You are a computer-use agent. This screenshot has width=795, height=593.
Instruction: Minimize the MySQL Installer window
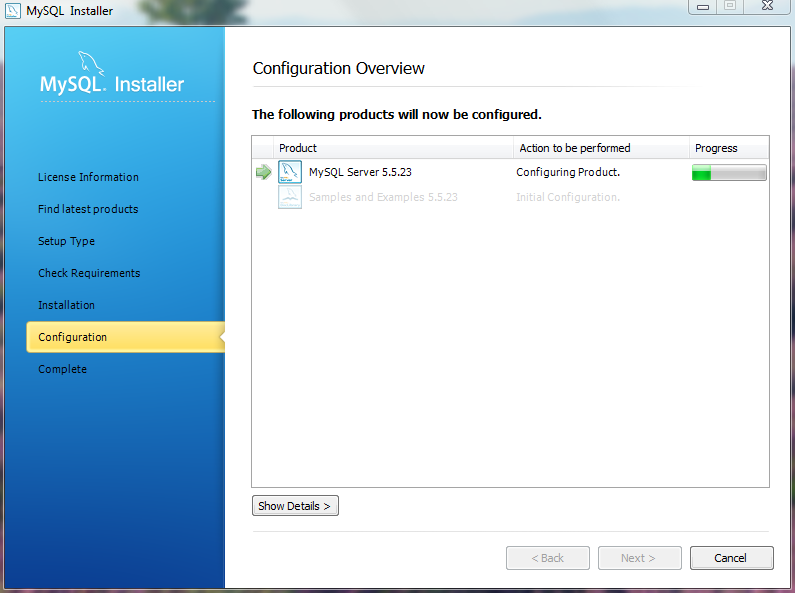(702, 7)
